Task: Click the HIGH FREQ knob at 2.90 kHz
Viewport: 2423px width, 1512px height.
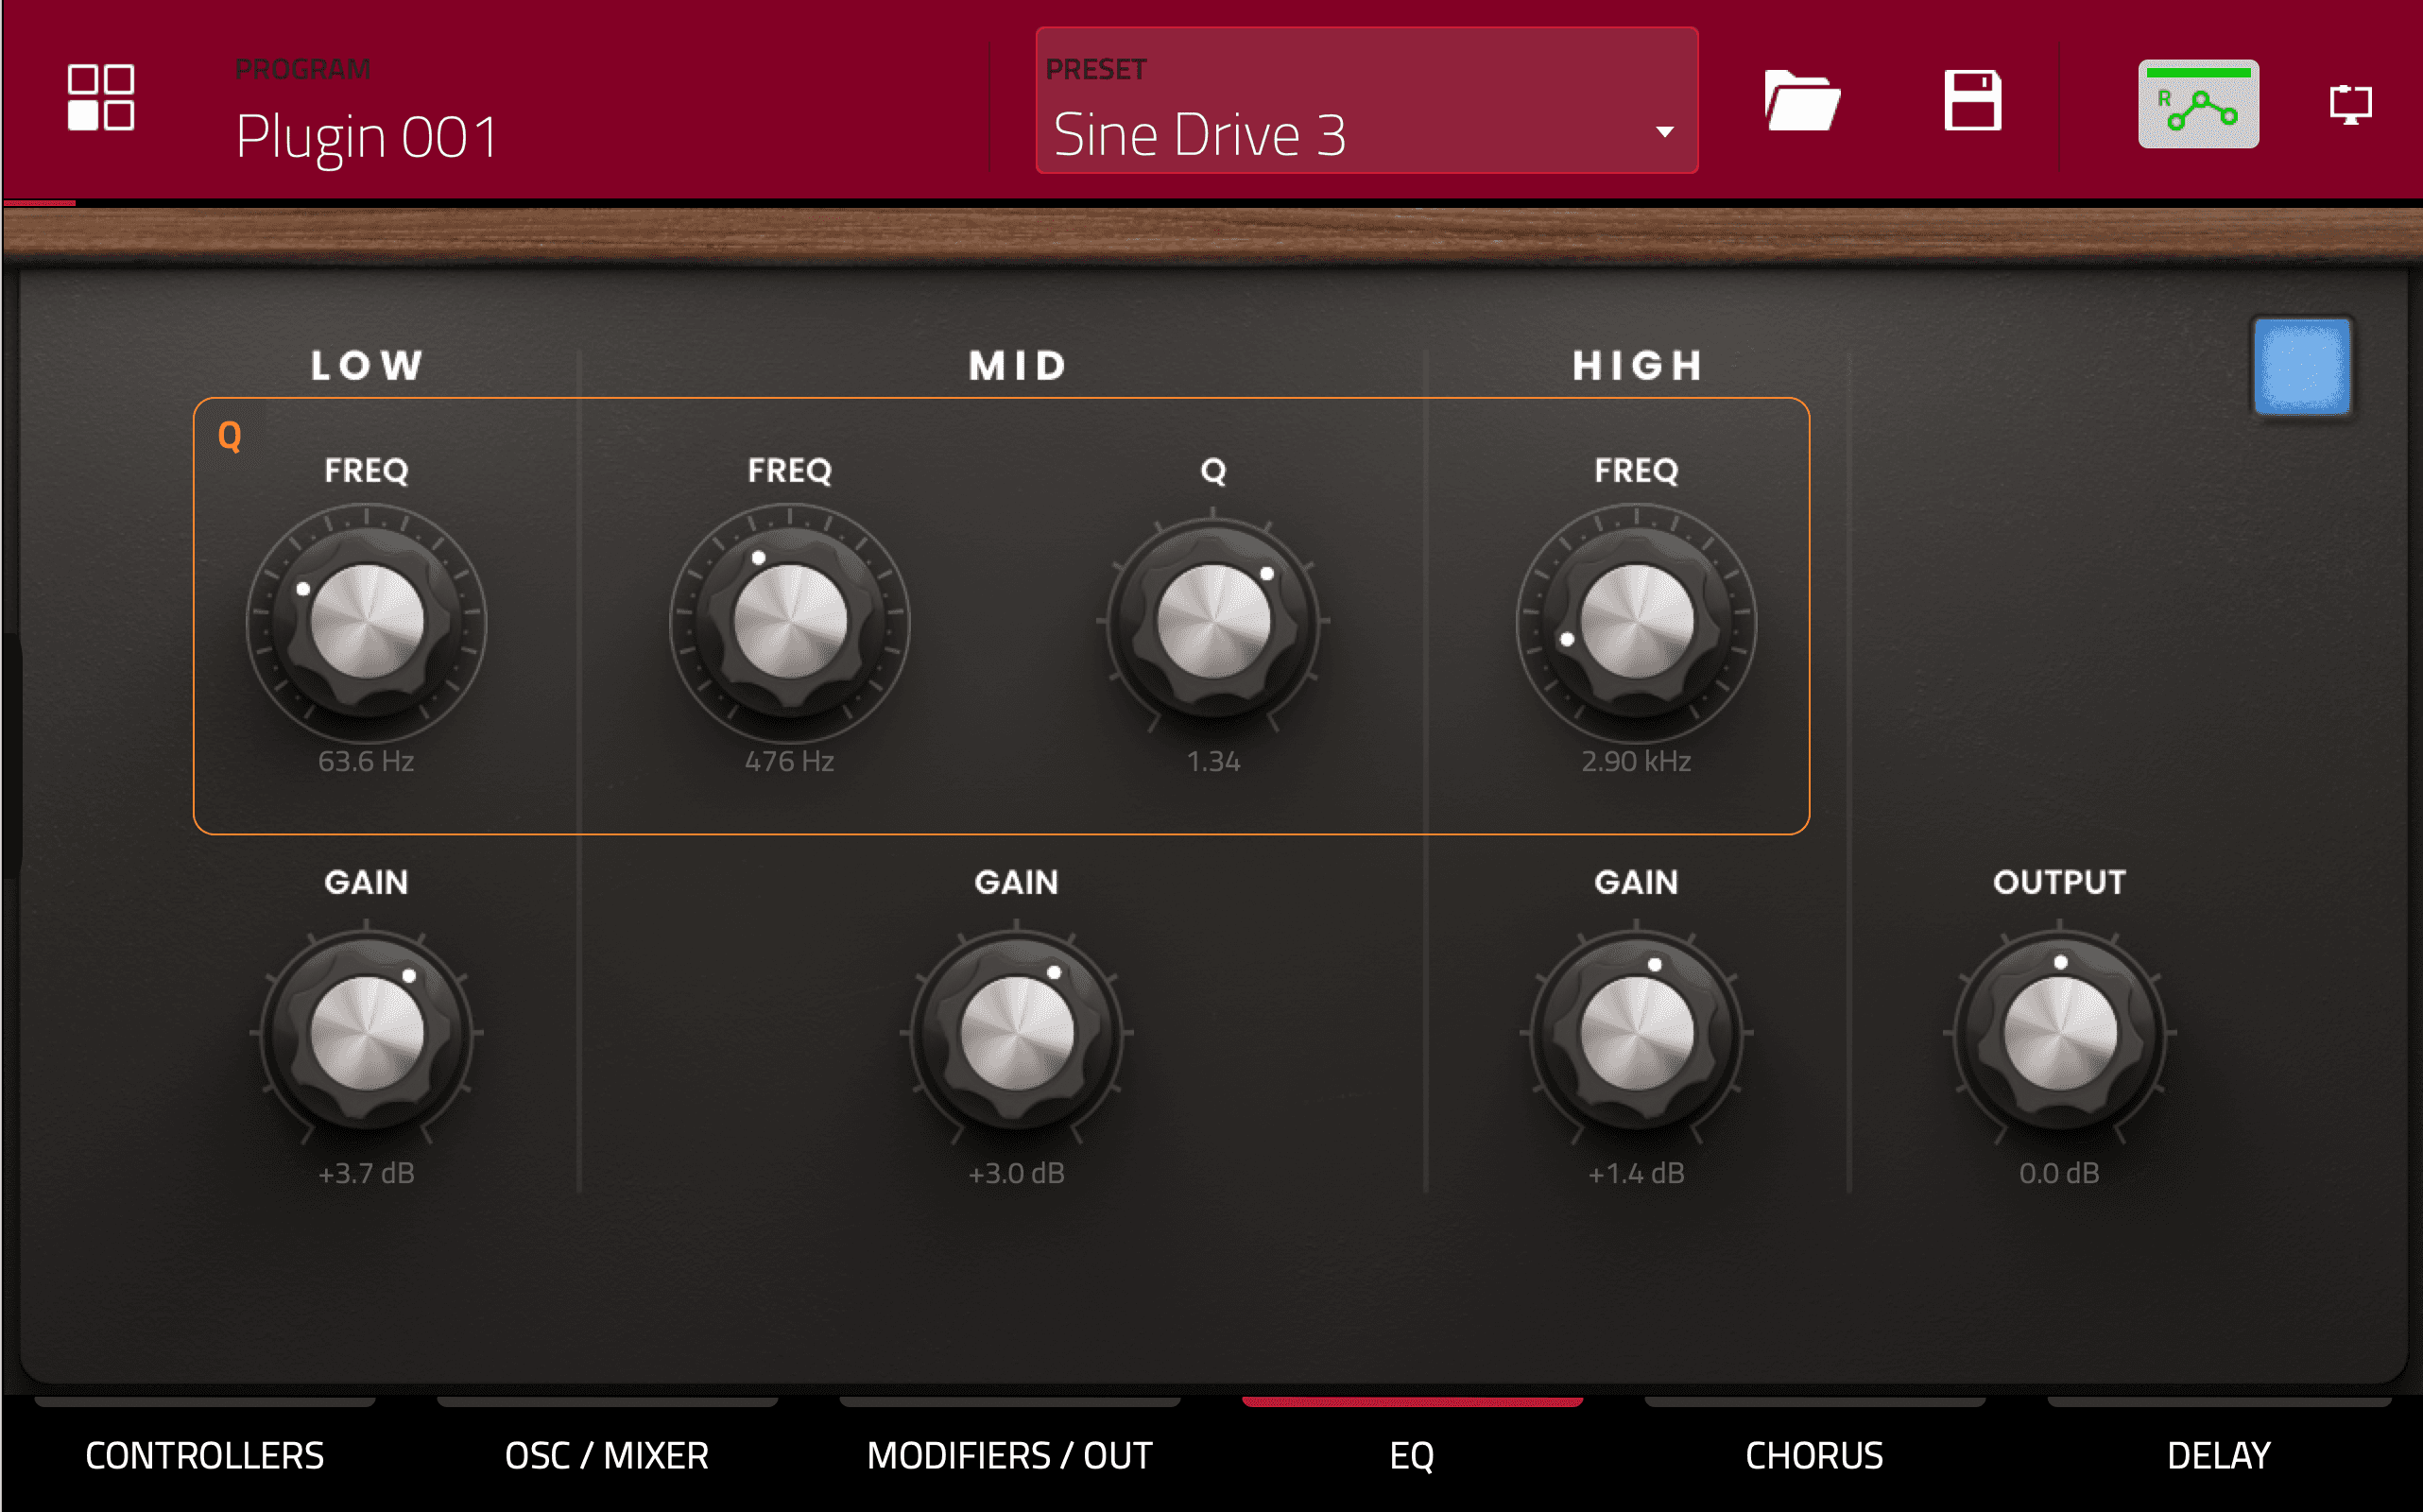Action: (x=1636, y=622)
